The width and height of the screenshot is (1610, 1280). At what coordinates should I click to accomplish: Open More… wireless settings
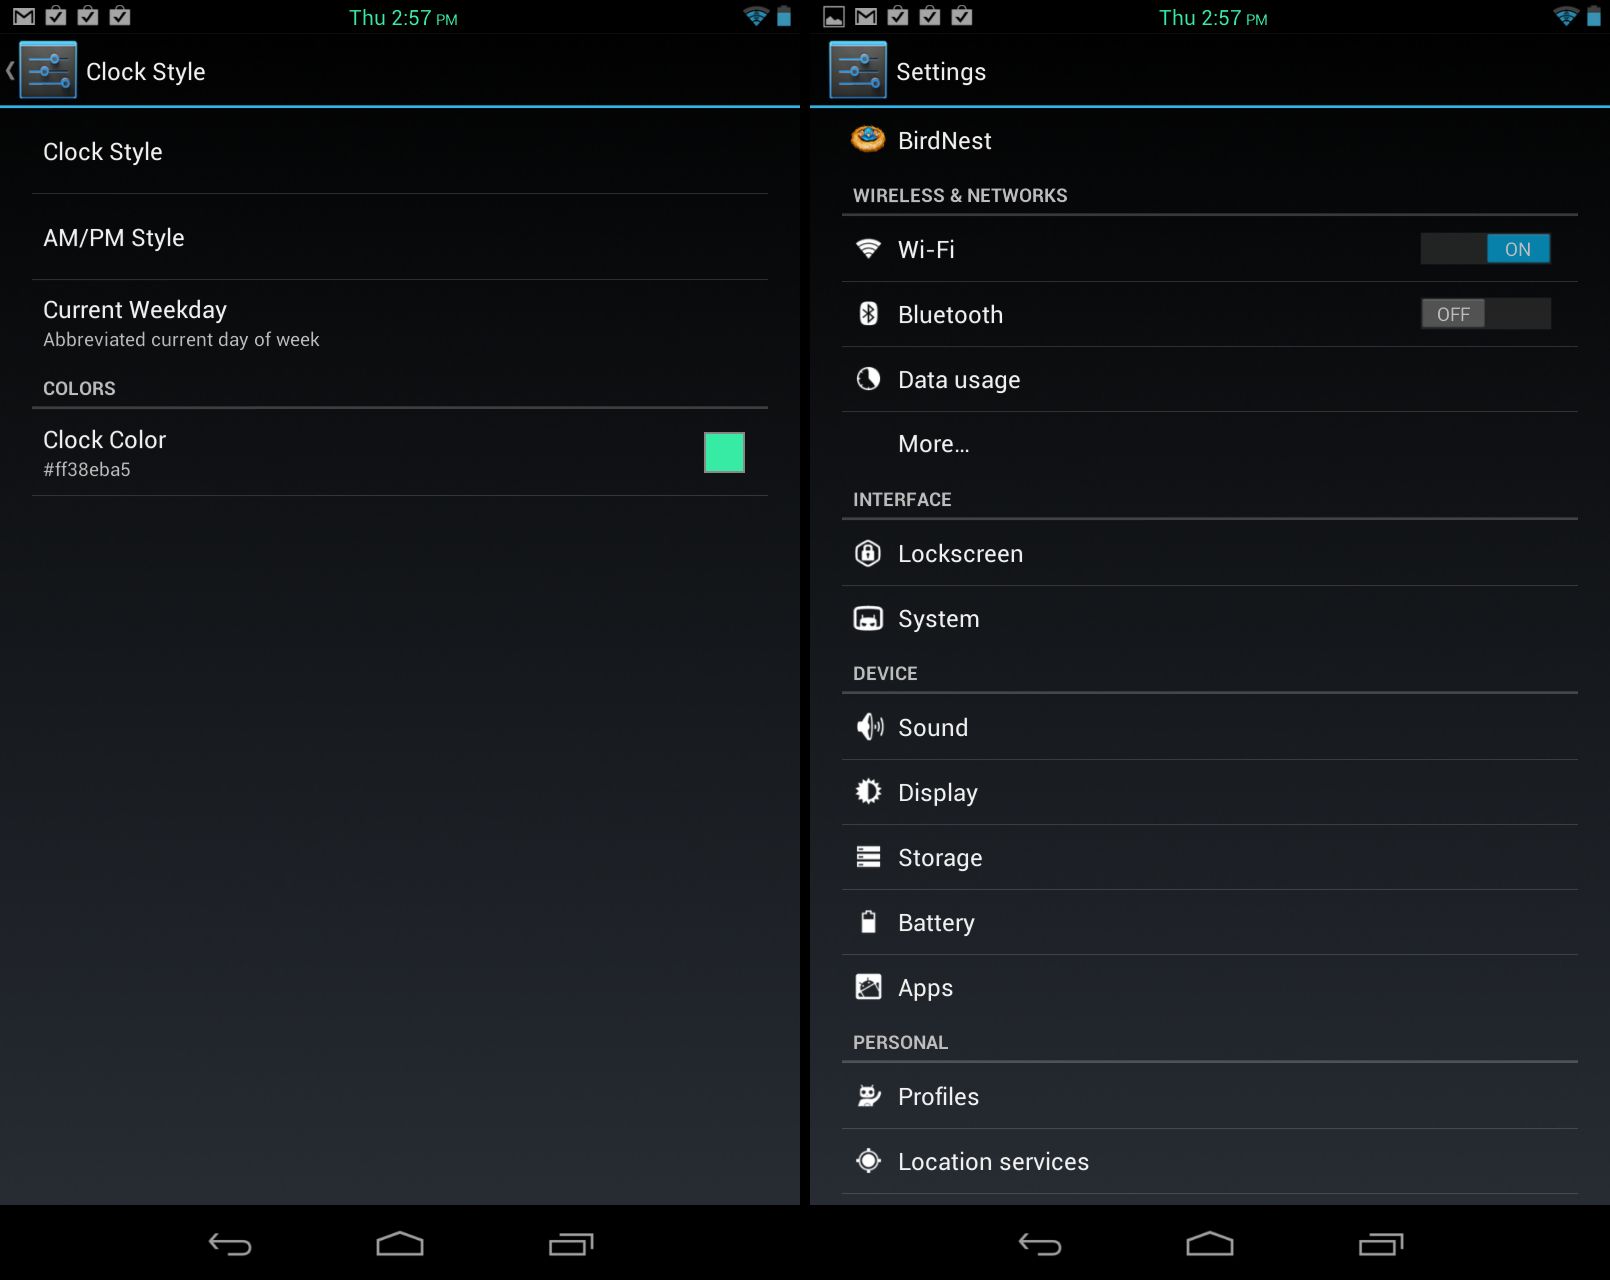[x=1210, y=444]
